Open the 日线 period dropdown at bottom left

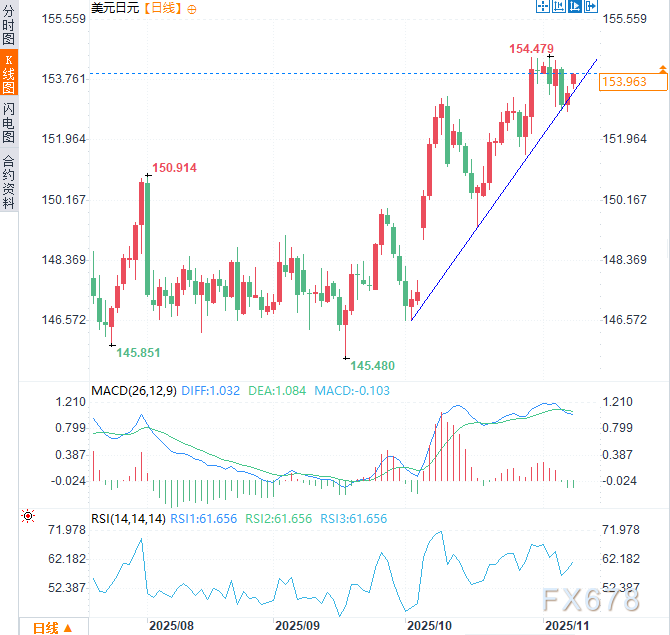click(x=52, y=627)
